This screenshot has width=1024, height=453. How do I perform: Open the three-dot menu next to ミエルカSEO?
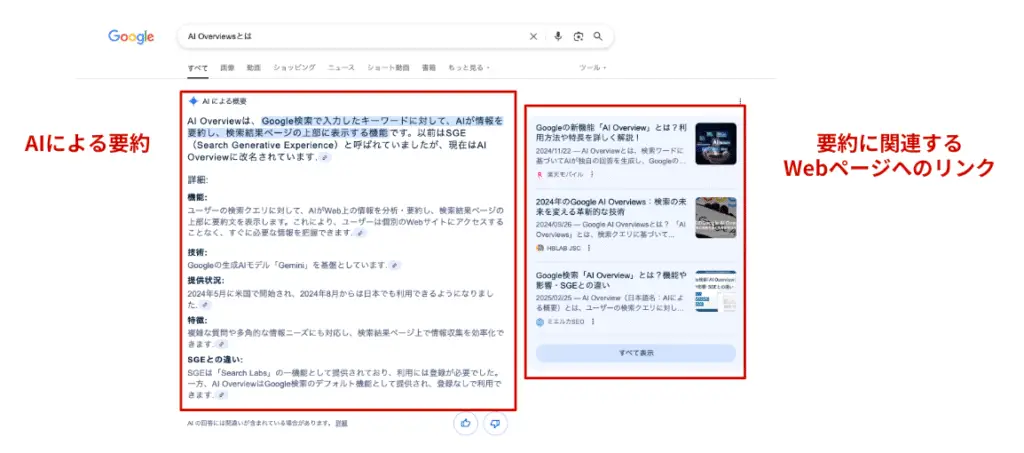pyautogui.click(x=593, y=322)
